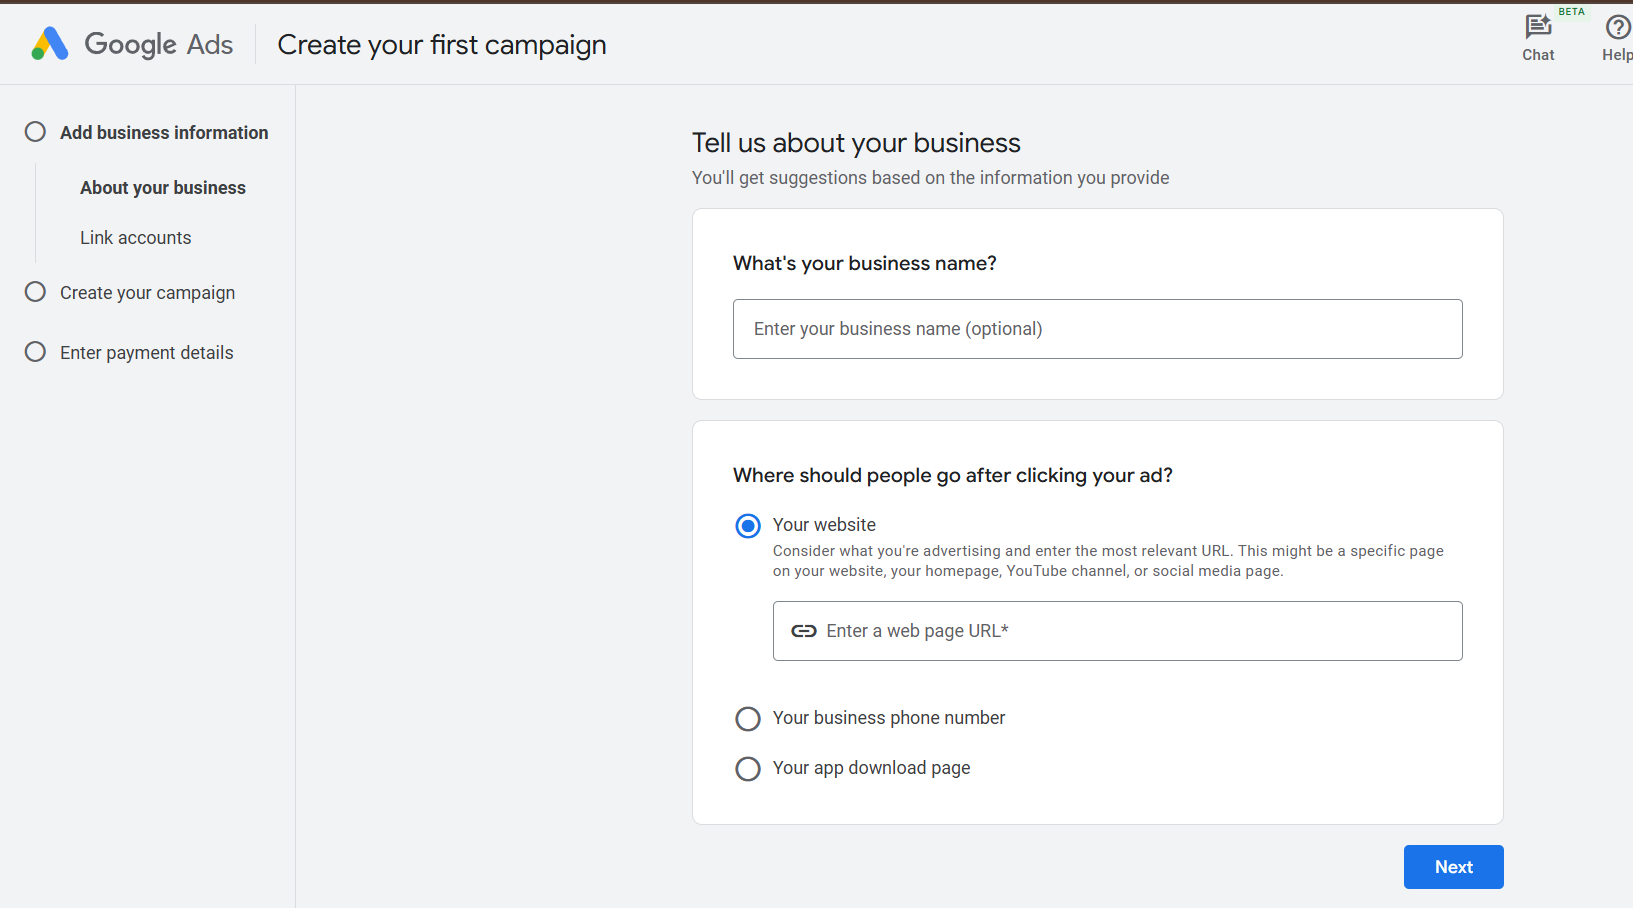Click the Google Ads logo icon
This screenshot has height=908, width=1633.
click(50, 44)
